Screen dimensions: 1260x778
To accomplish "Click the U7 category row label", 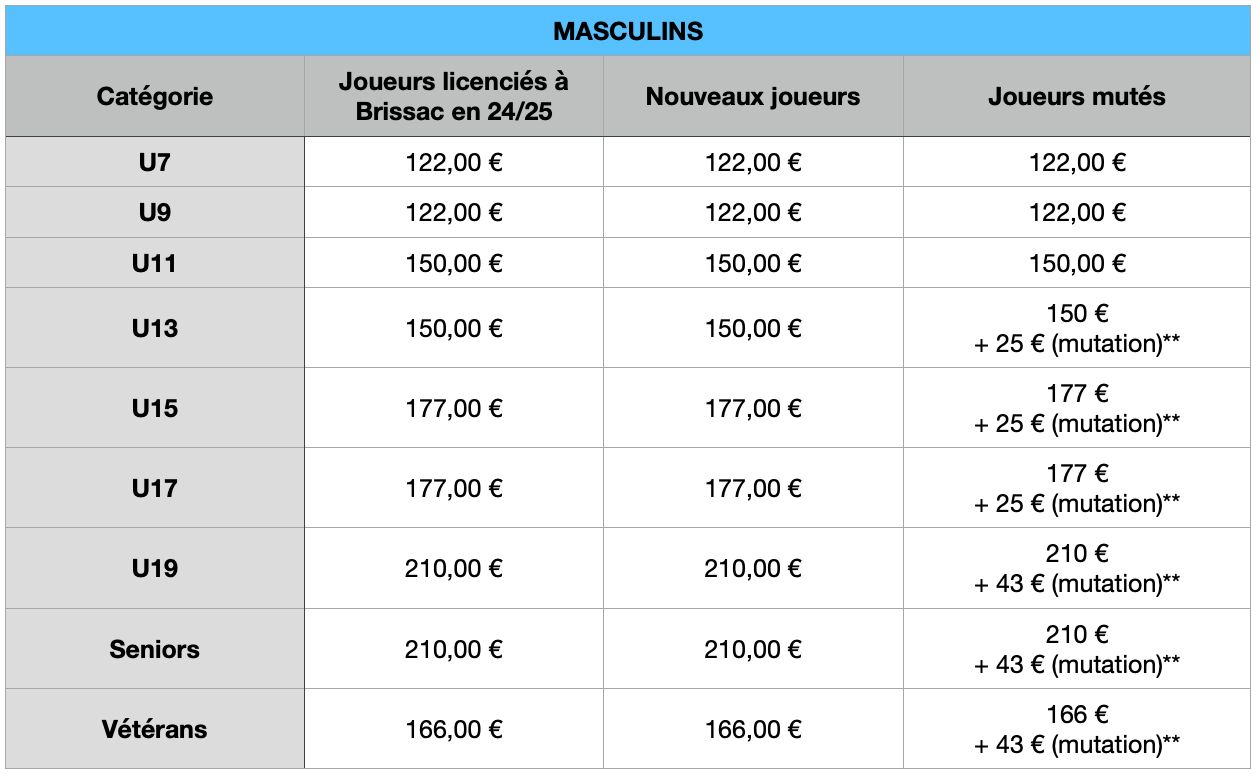I will click(155, 162).
